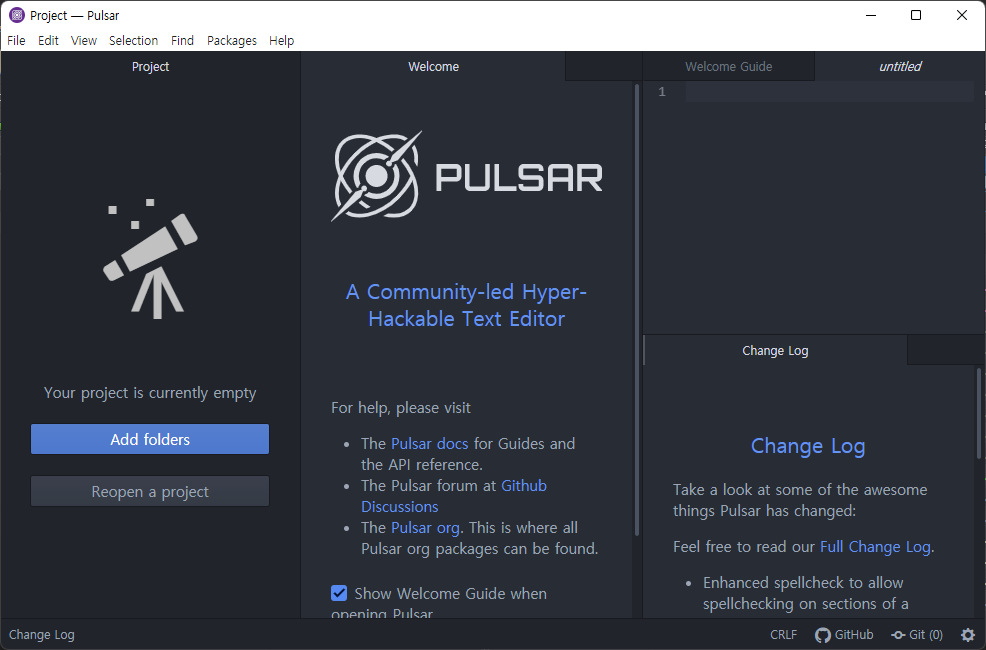Open the Full Change Log link
The height and width of the screenshot is (650, 986).
(875, 546)
